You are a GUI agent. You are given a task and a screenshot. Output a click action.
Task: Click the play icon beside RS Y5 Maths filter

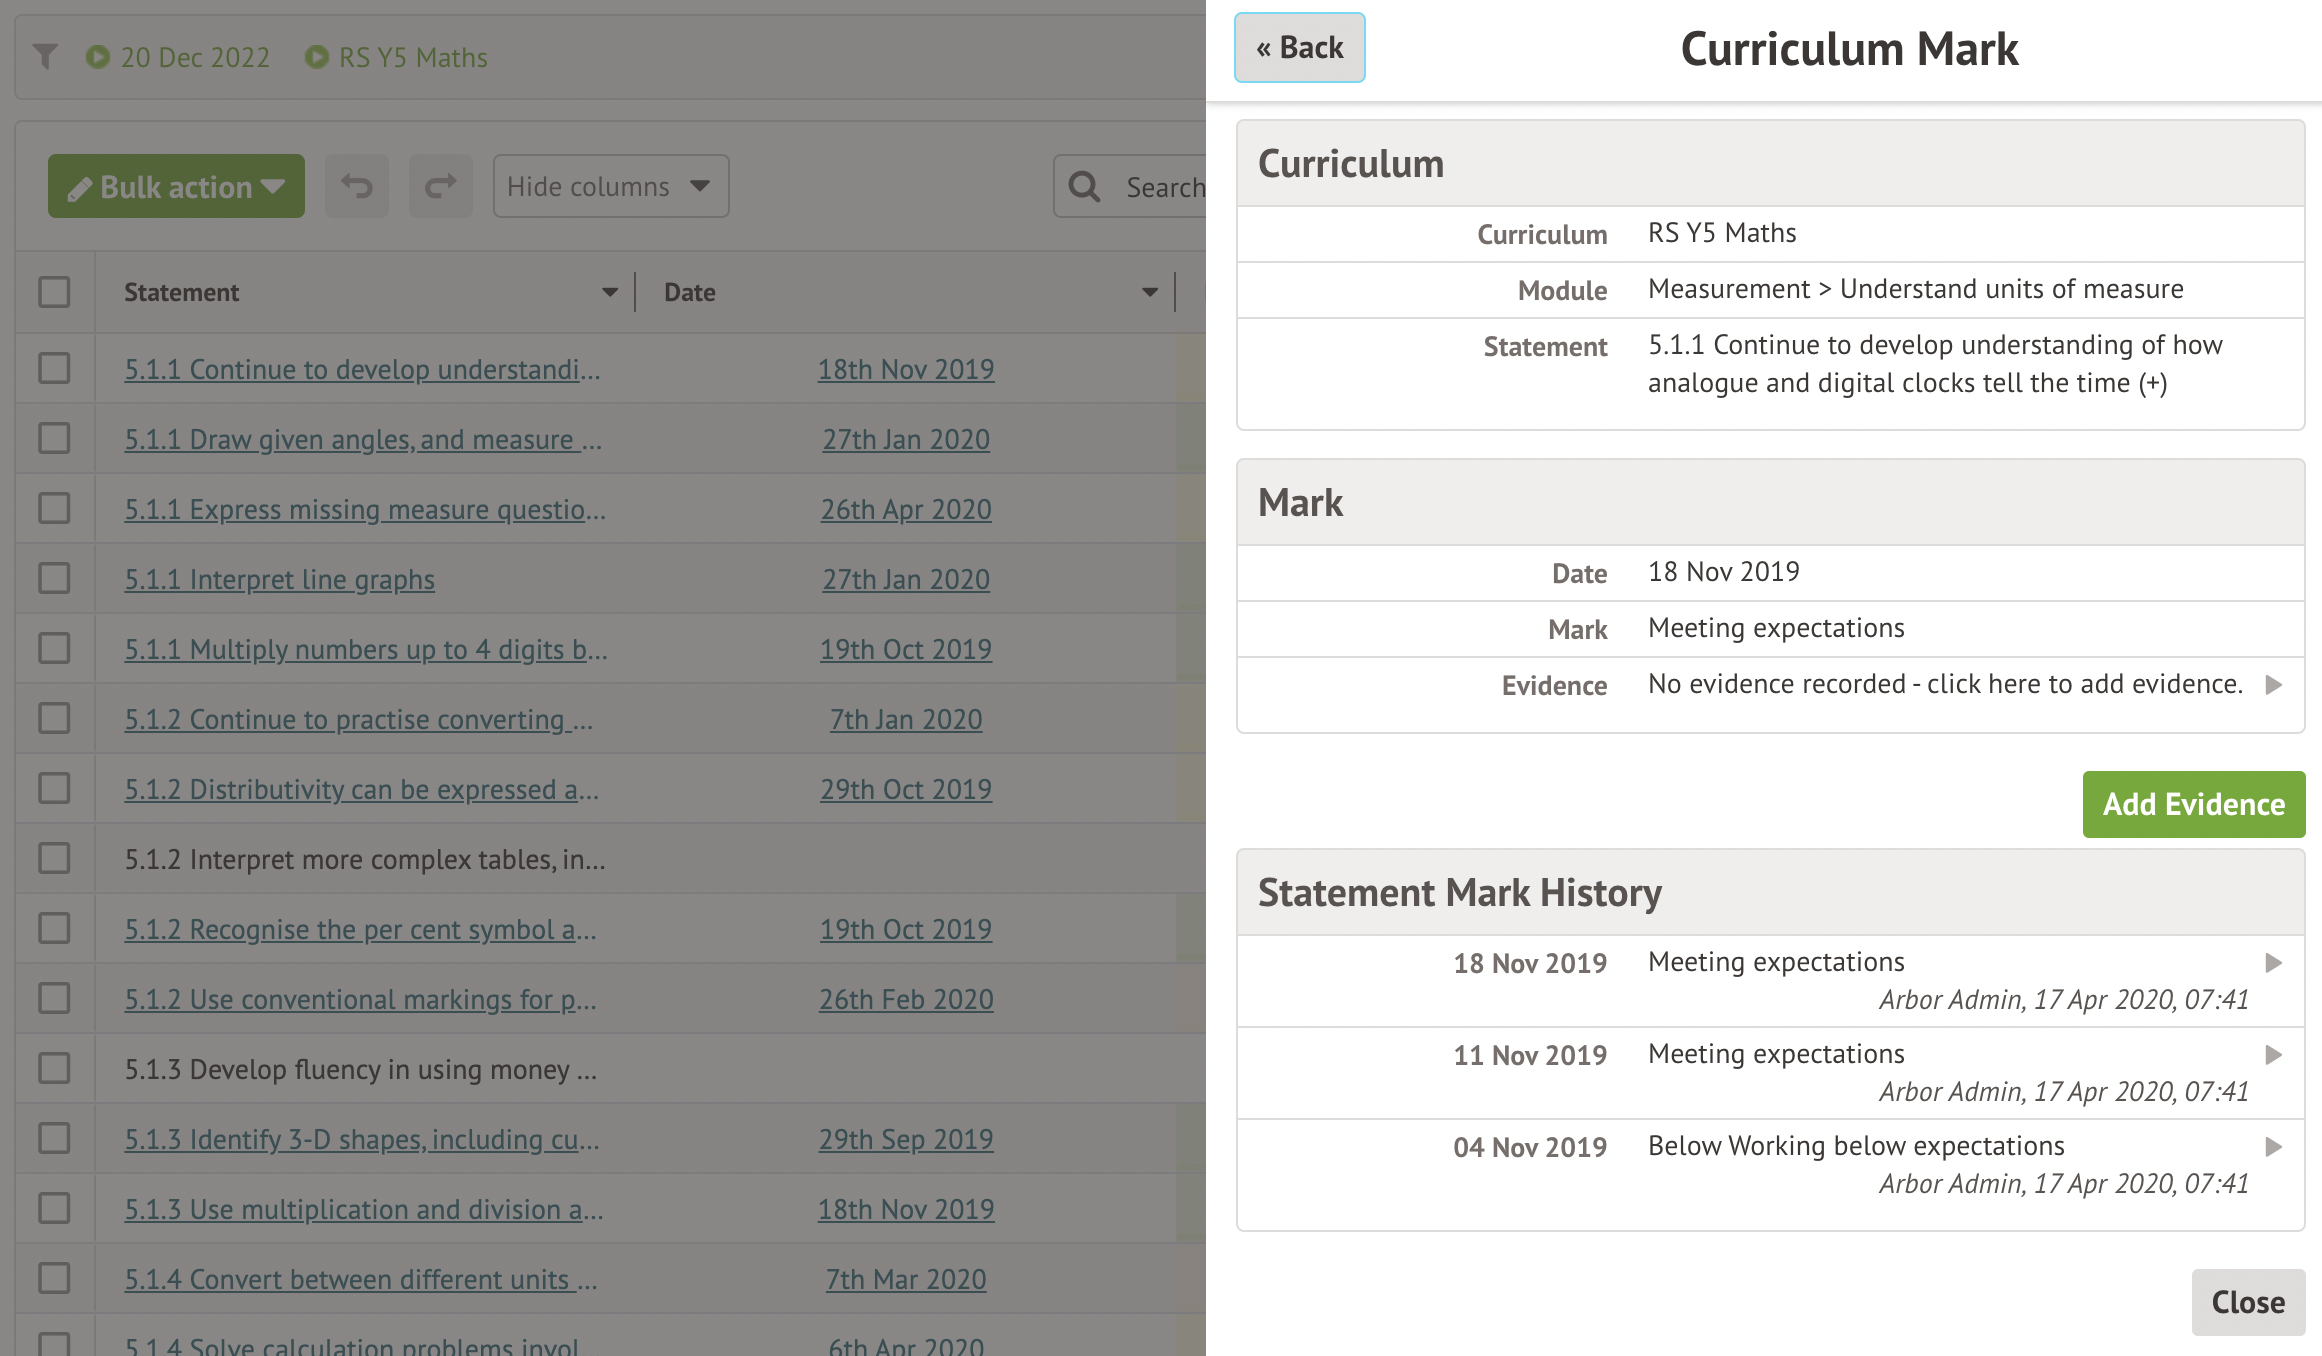(316, 57)
